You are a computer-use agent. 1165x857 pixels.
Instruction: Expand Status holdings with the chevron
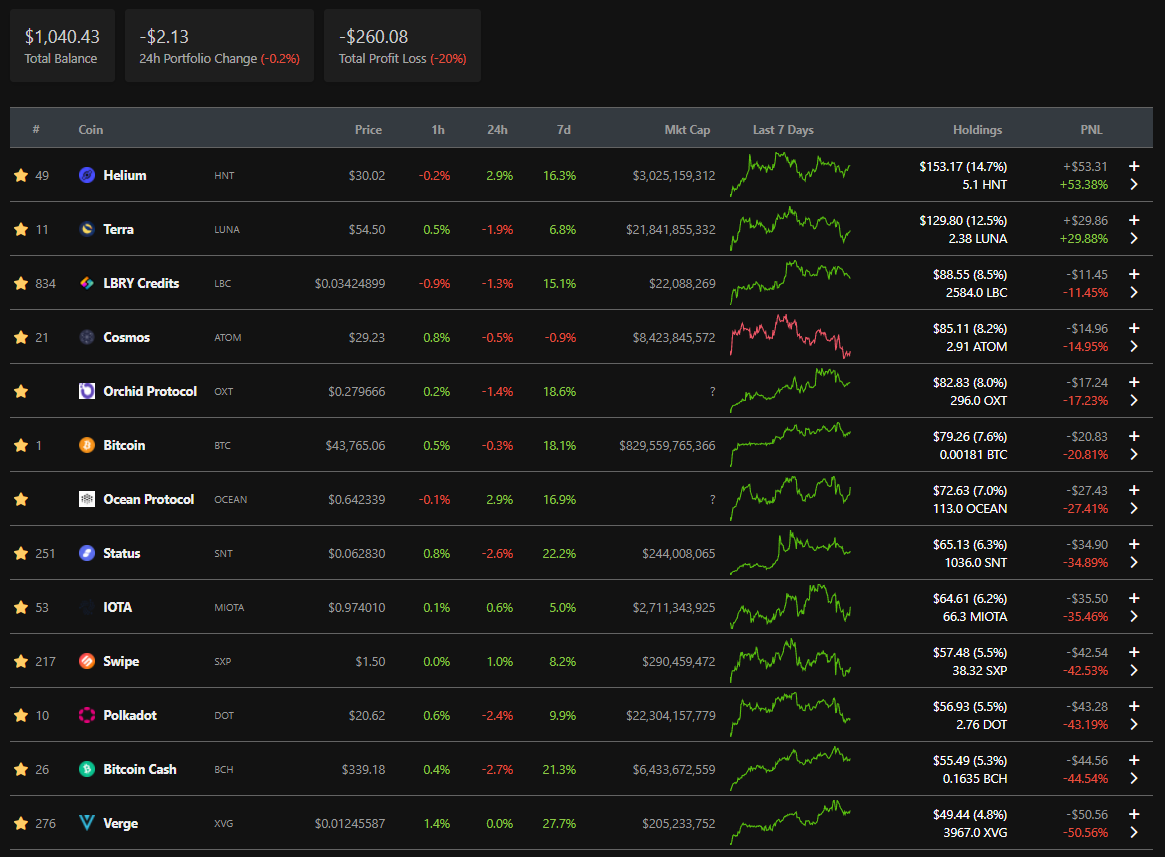(x=1134, y=563)
